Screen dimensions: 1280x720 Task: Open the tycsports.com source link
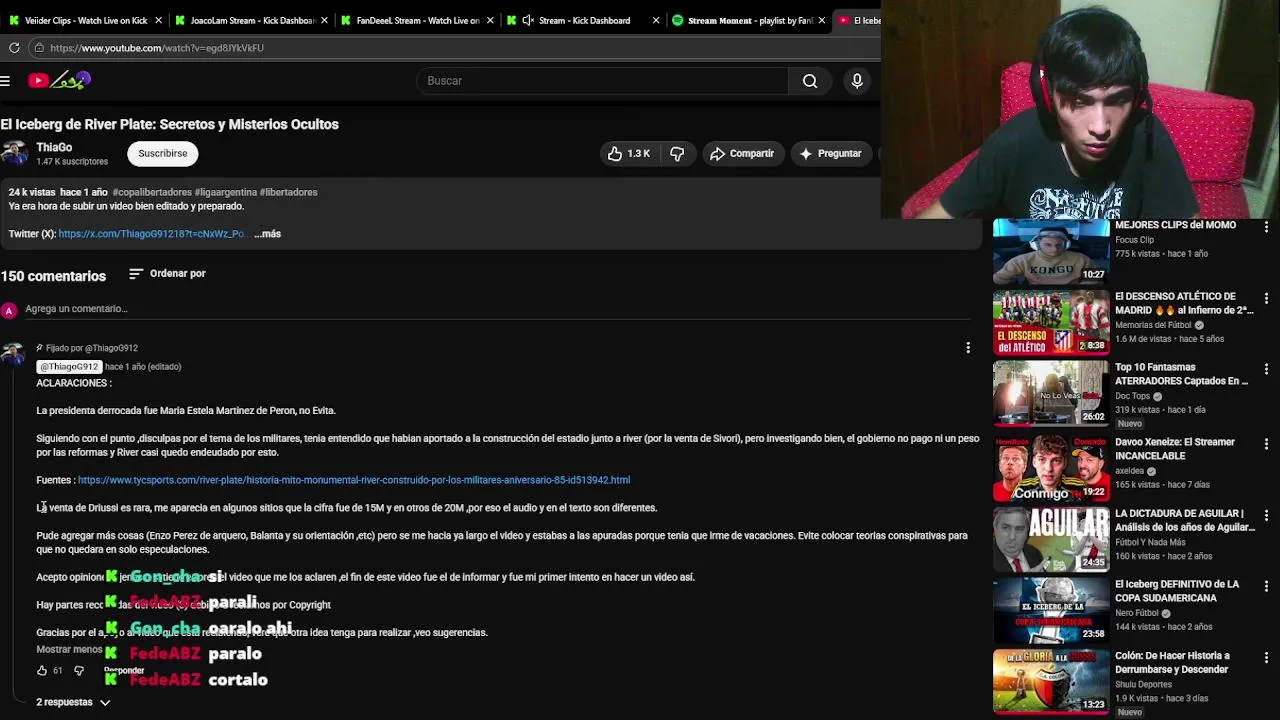(354, 480)
